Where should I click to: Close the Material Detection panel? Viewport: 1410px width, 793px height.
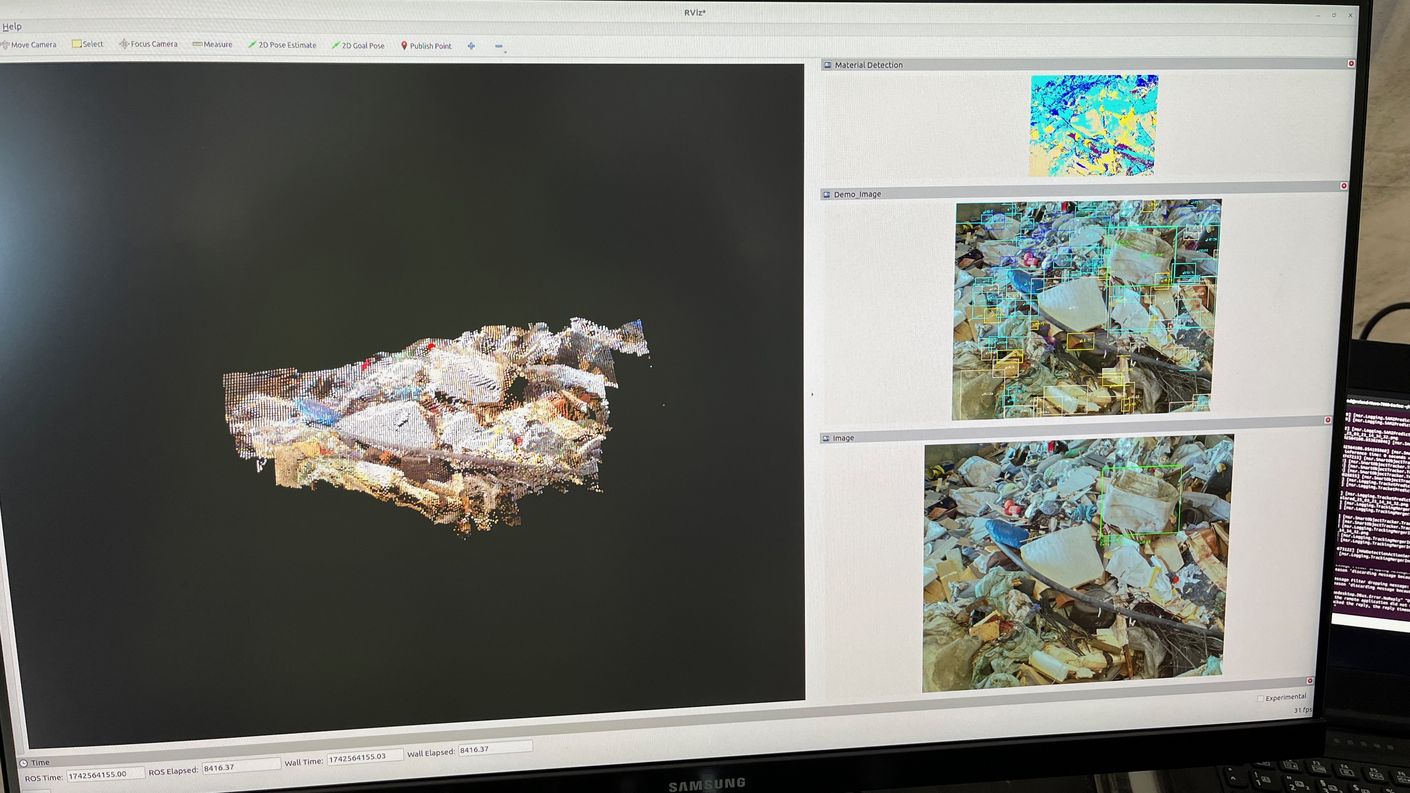(x=1351, y=63)
